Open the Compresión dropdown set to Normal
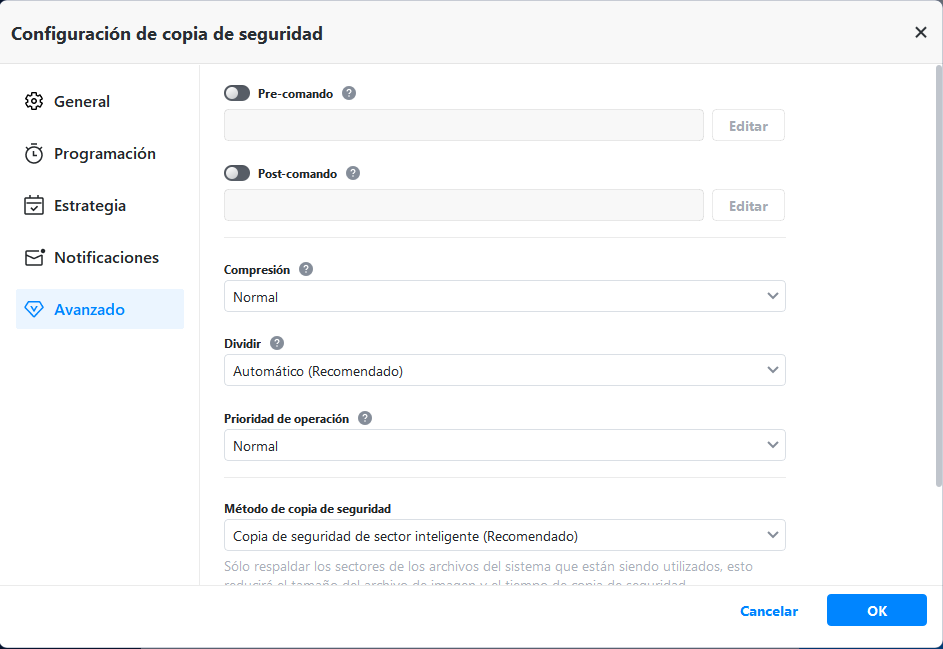Viewport: 943px width, 649px height. point(504,296)
